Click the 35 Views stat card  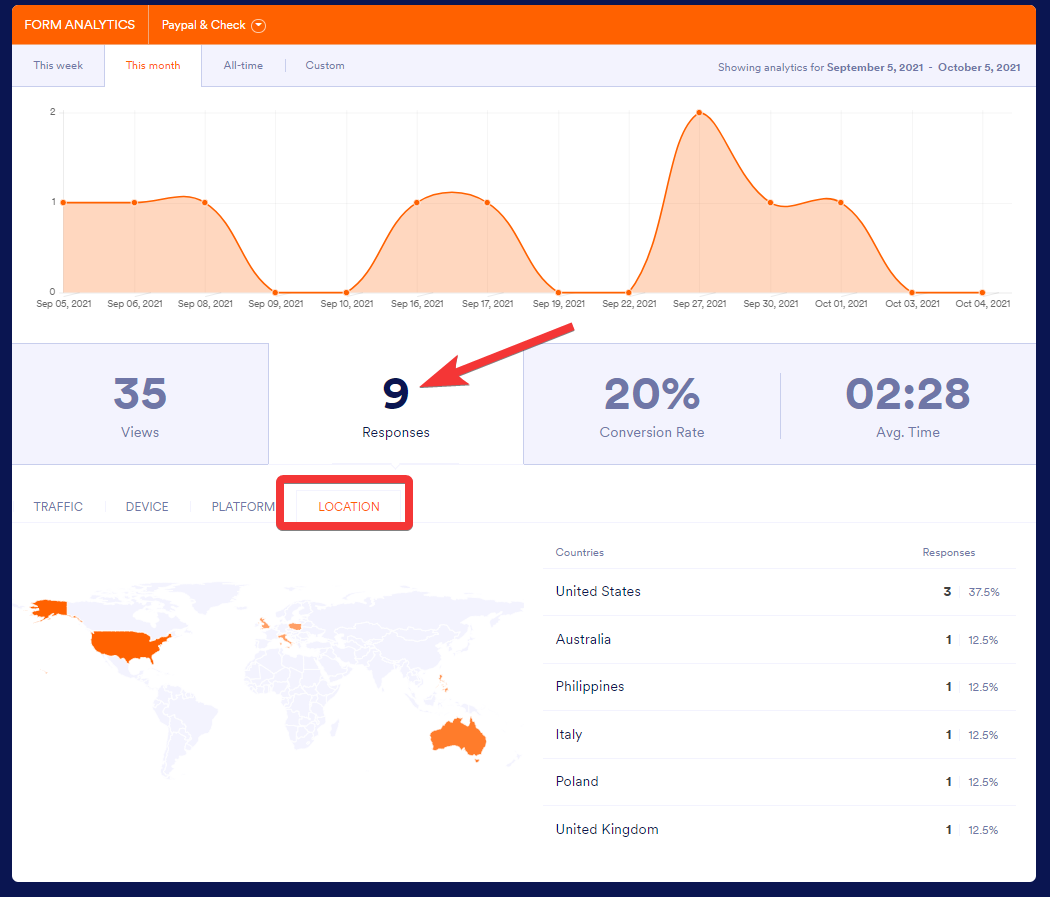(x=140, y=404)
